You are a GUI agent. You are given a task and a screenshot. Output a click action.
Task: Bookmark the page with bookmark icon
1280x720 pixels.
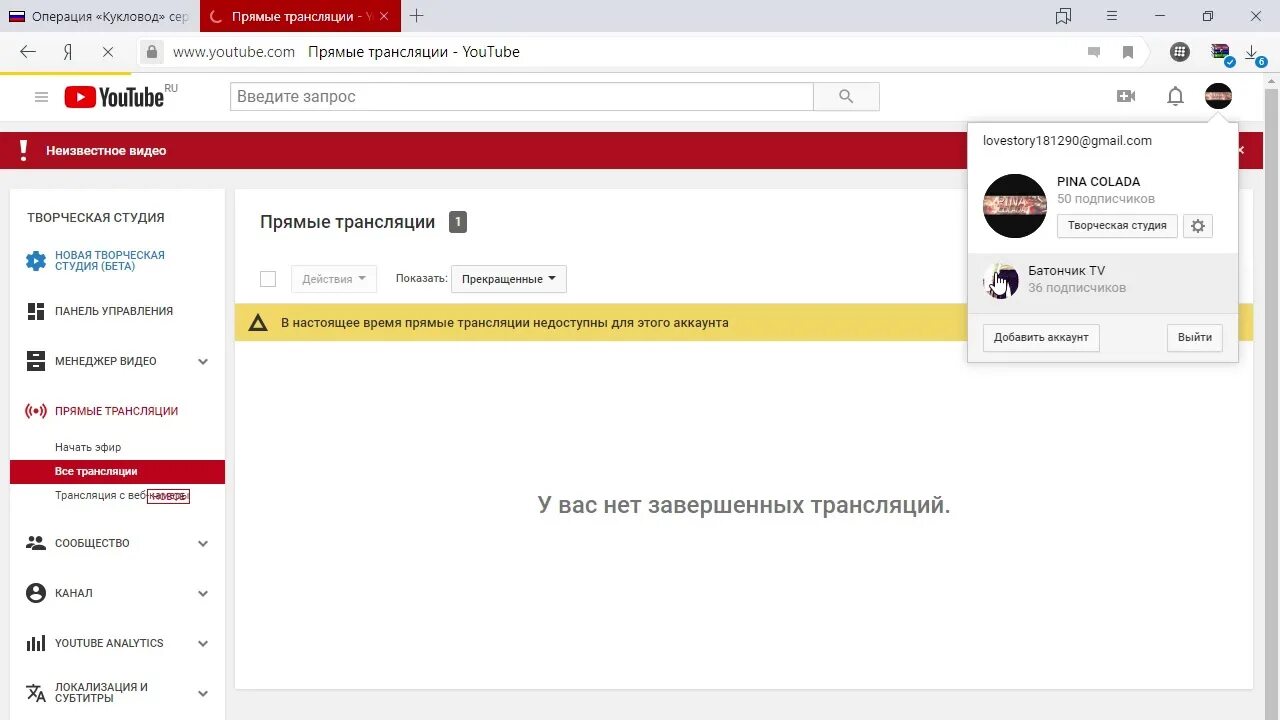pyautogui.click(x=1128, y=52)
